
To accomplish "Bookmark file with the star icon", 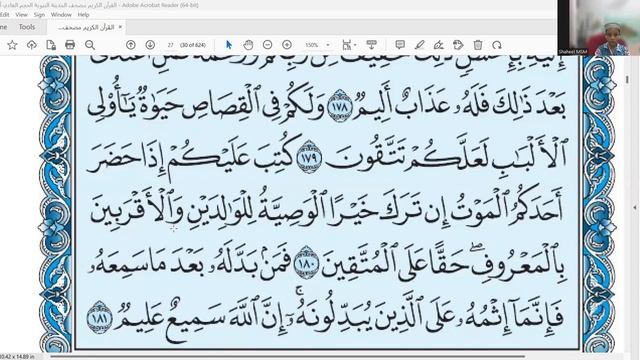I will [x=12, y=45].
